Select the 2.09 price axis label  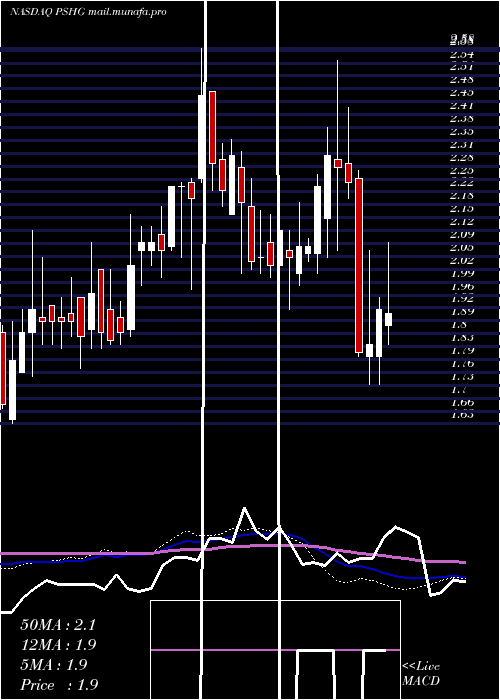point(462,234)
